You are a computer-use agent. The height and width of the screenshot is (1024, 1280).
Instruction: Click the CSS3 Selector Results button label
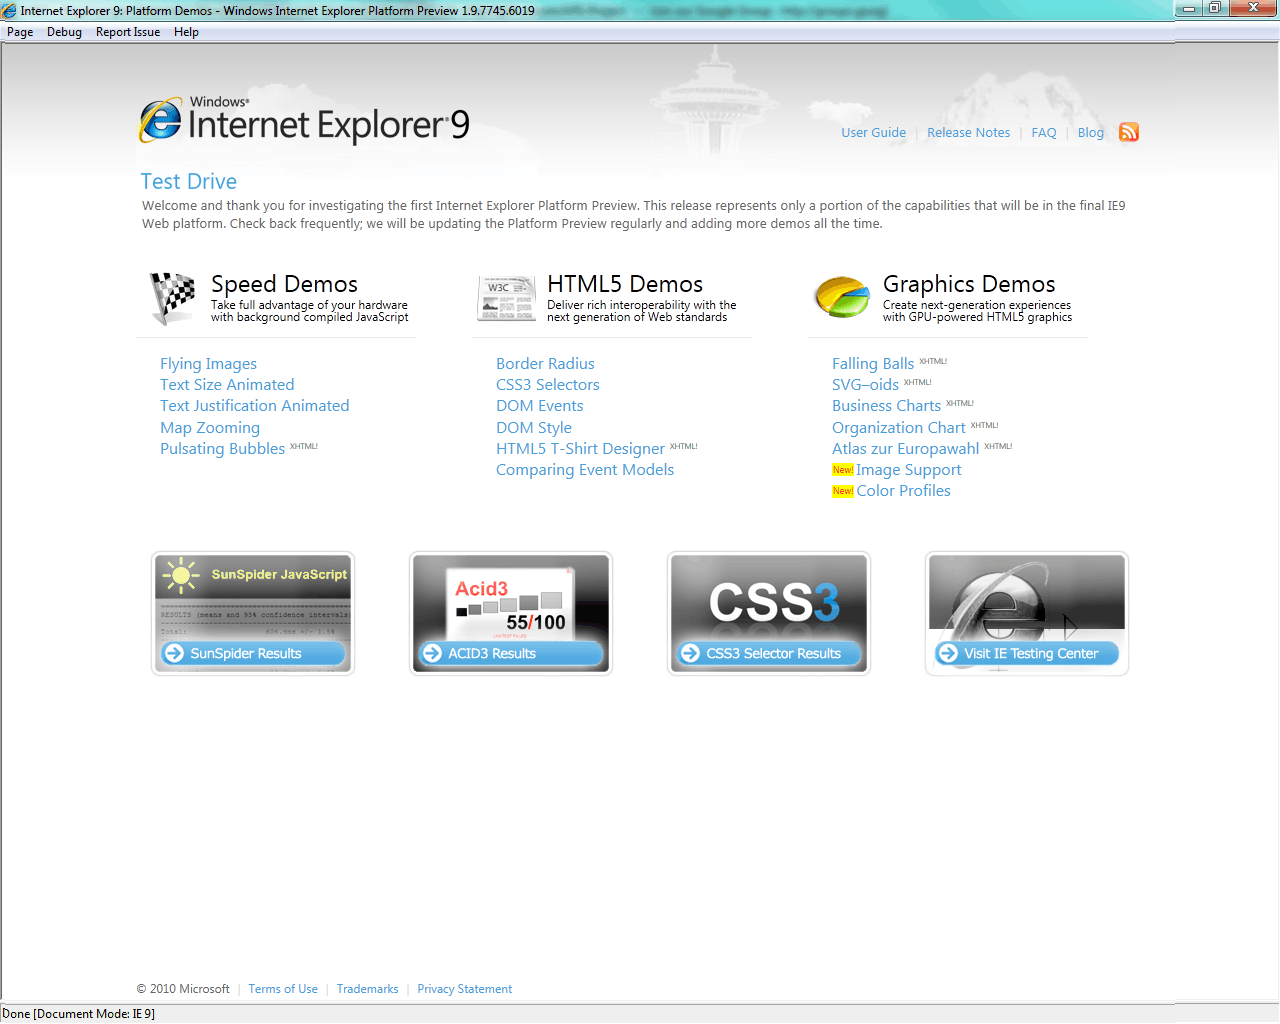tap(774, 653)
